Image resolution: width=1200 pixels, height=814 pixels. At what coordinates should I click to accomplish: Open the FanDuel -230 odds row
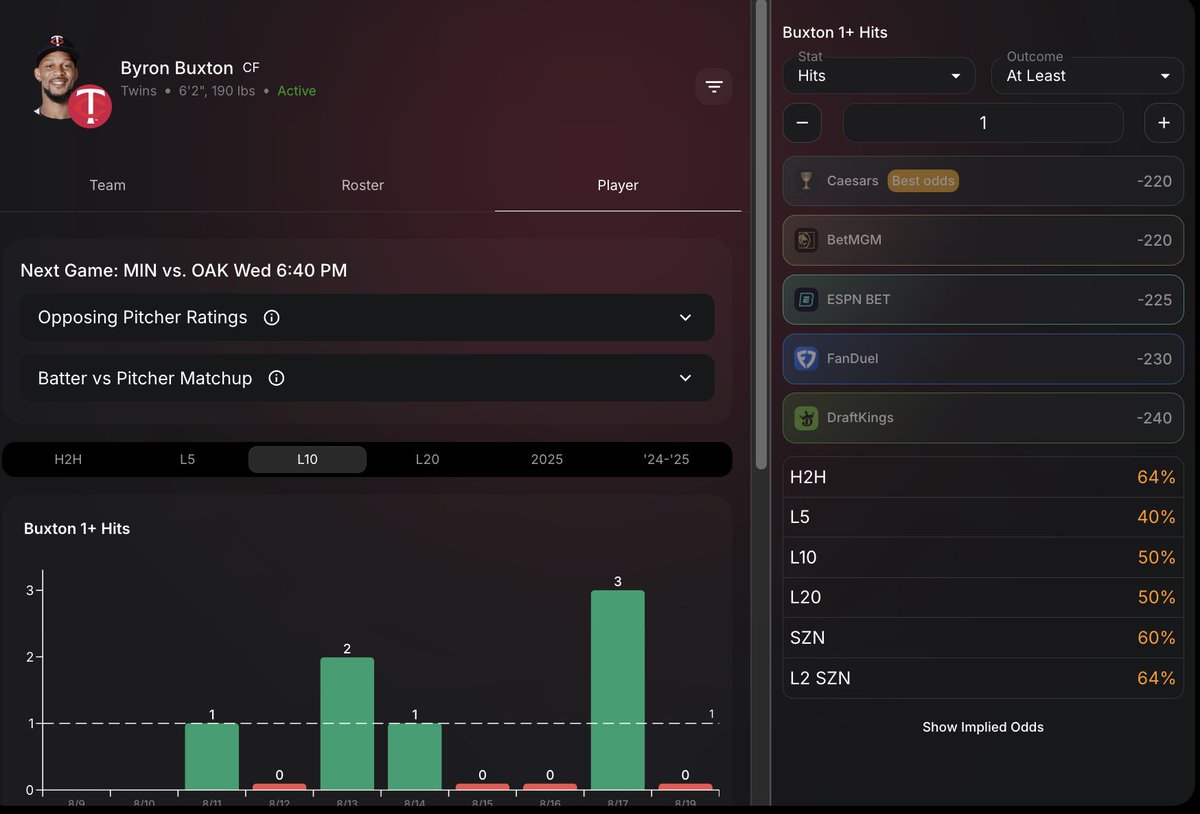[983, 358]
